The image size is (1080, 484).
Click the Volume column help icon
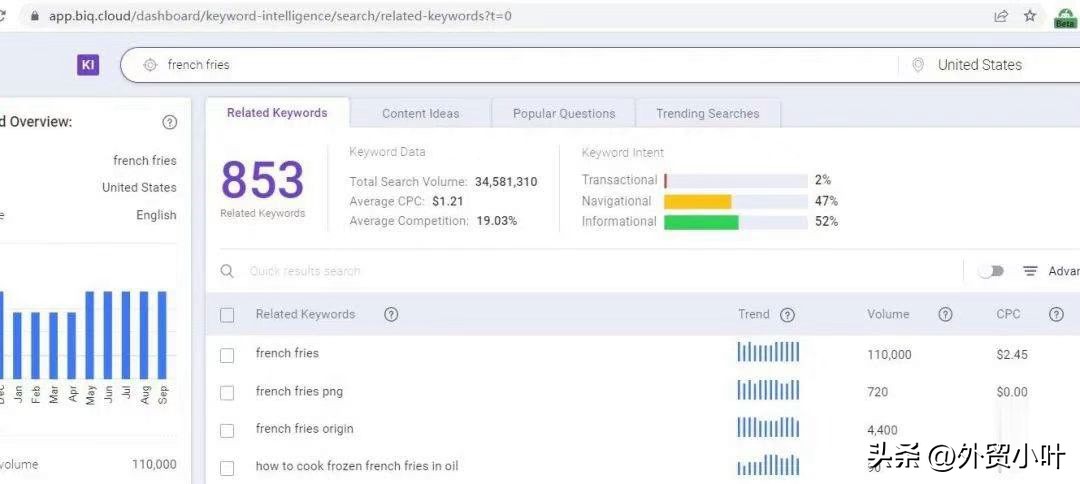tap(945, 314)
